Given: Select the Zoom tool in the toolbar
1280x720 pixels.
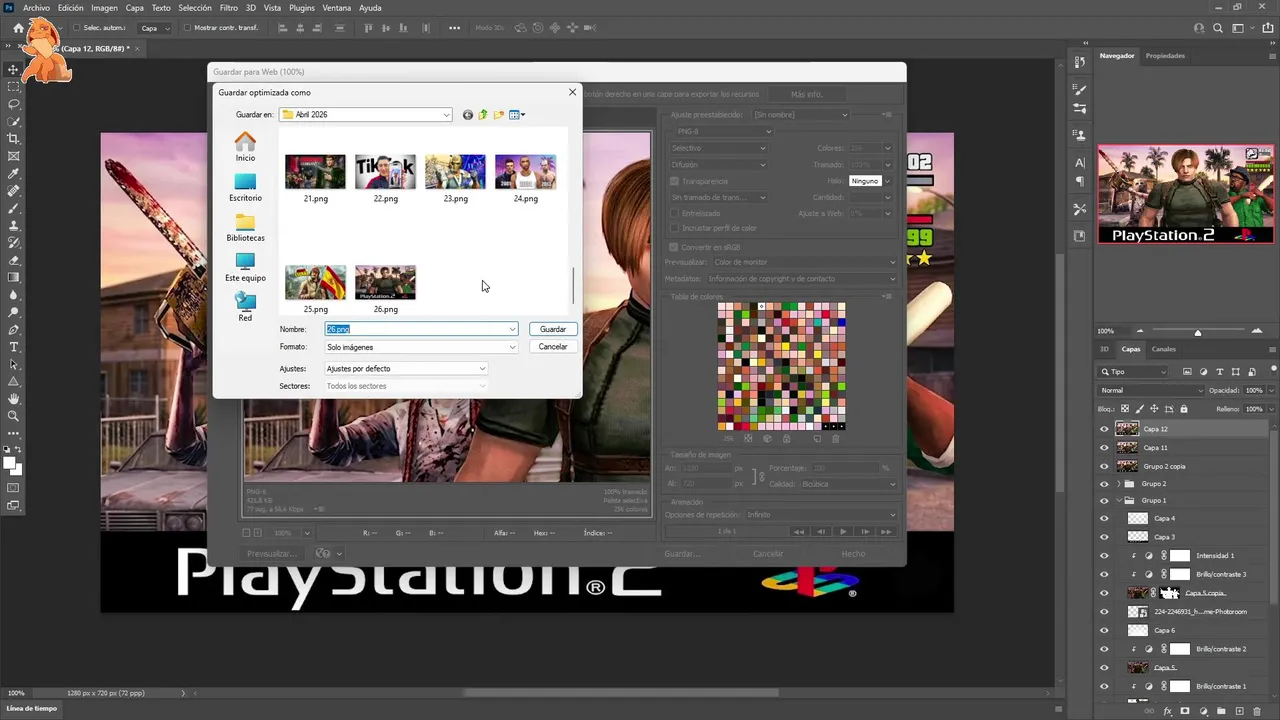Looking at the screenshot, I should [x=14, y=416].
